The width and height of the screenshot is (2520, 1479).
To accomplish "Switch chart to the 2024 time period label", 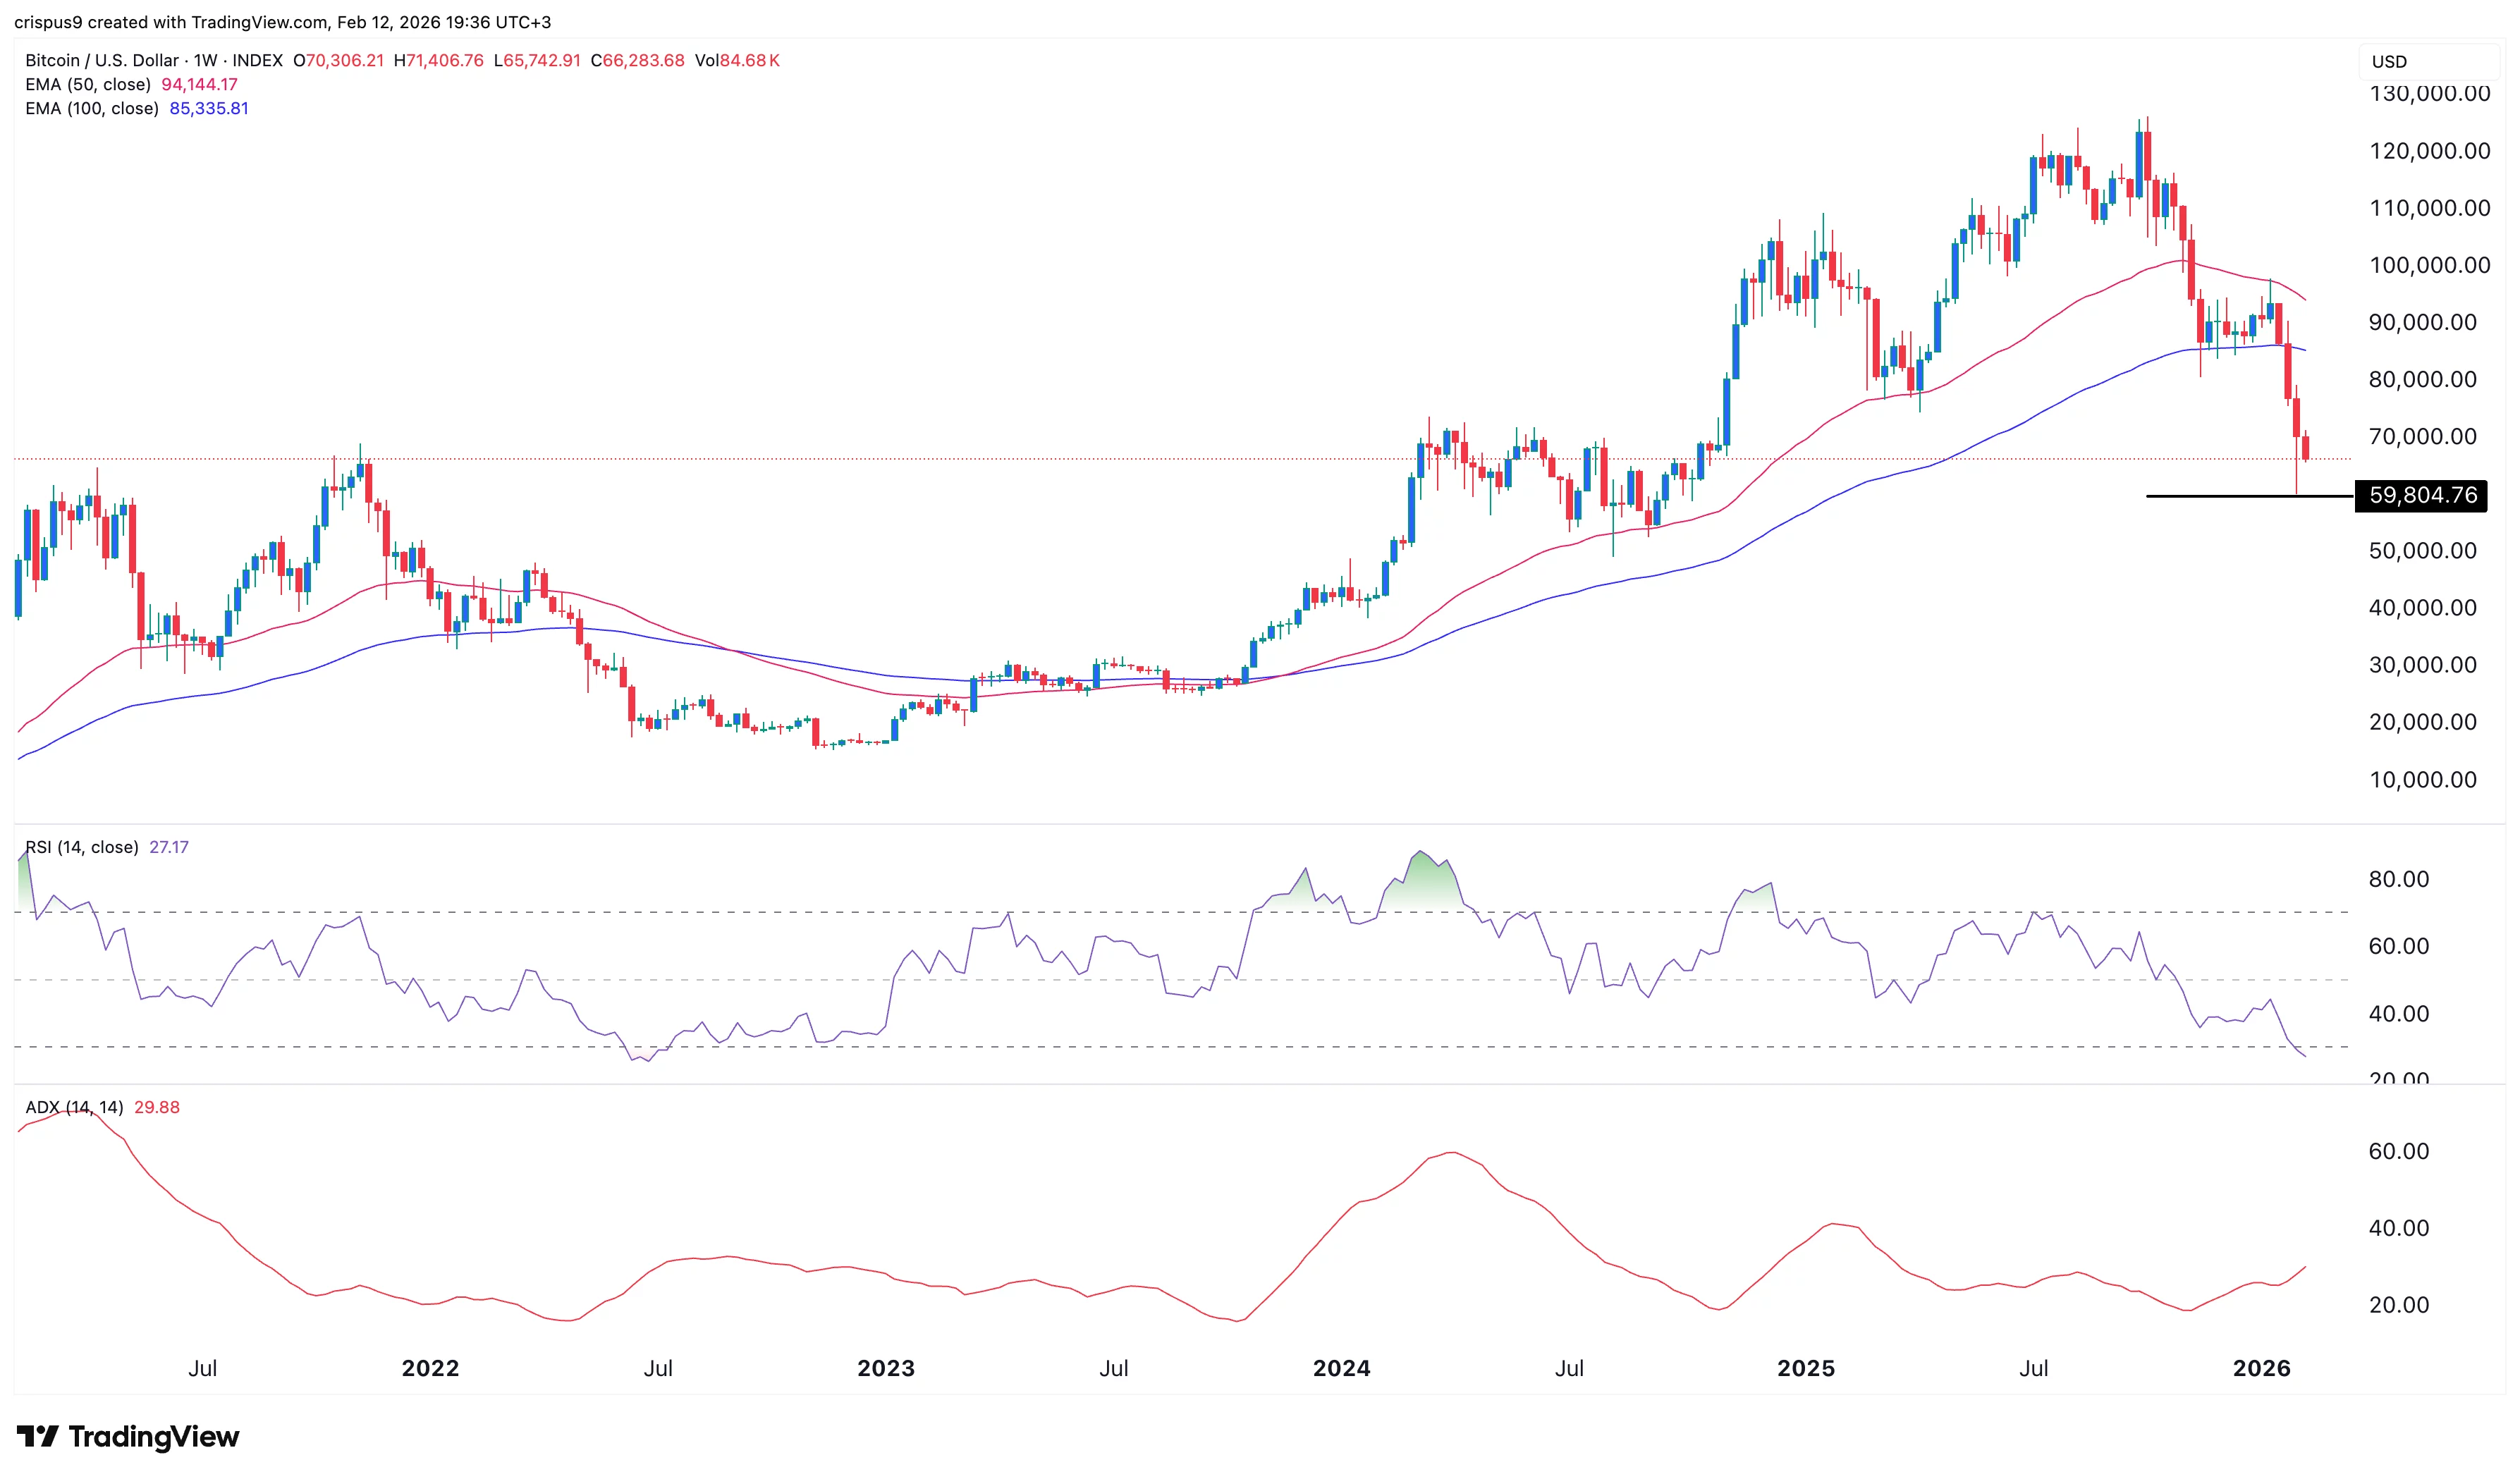I will [x=1342, y=1368].
